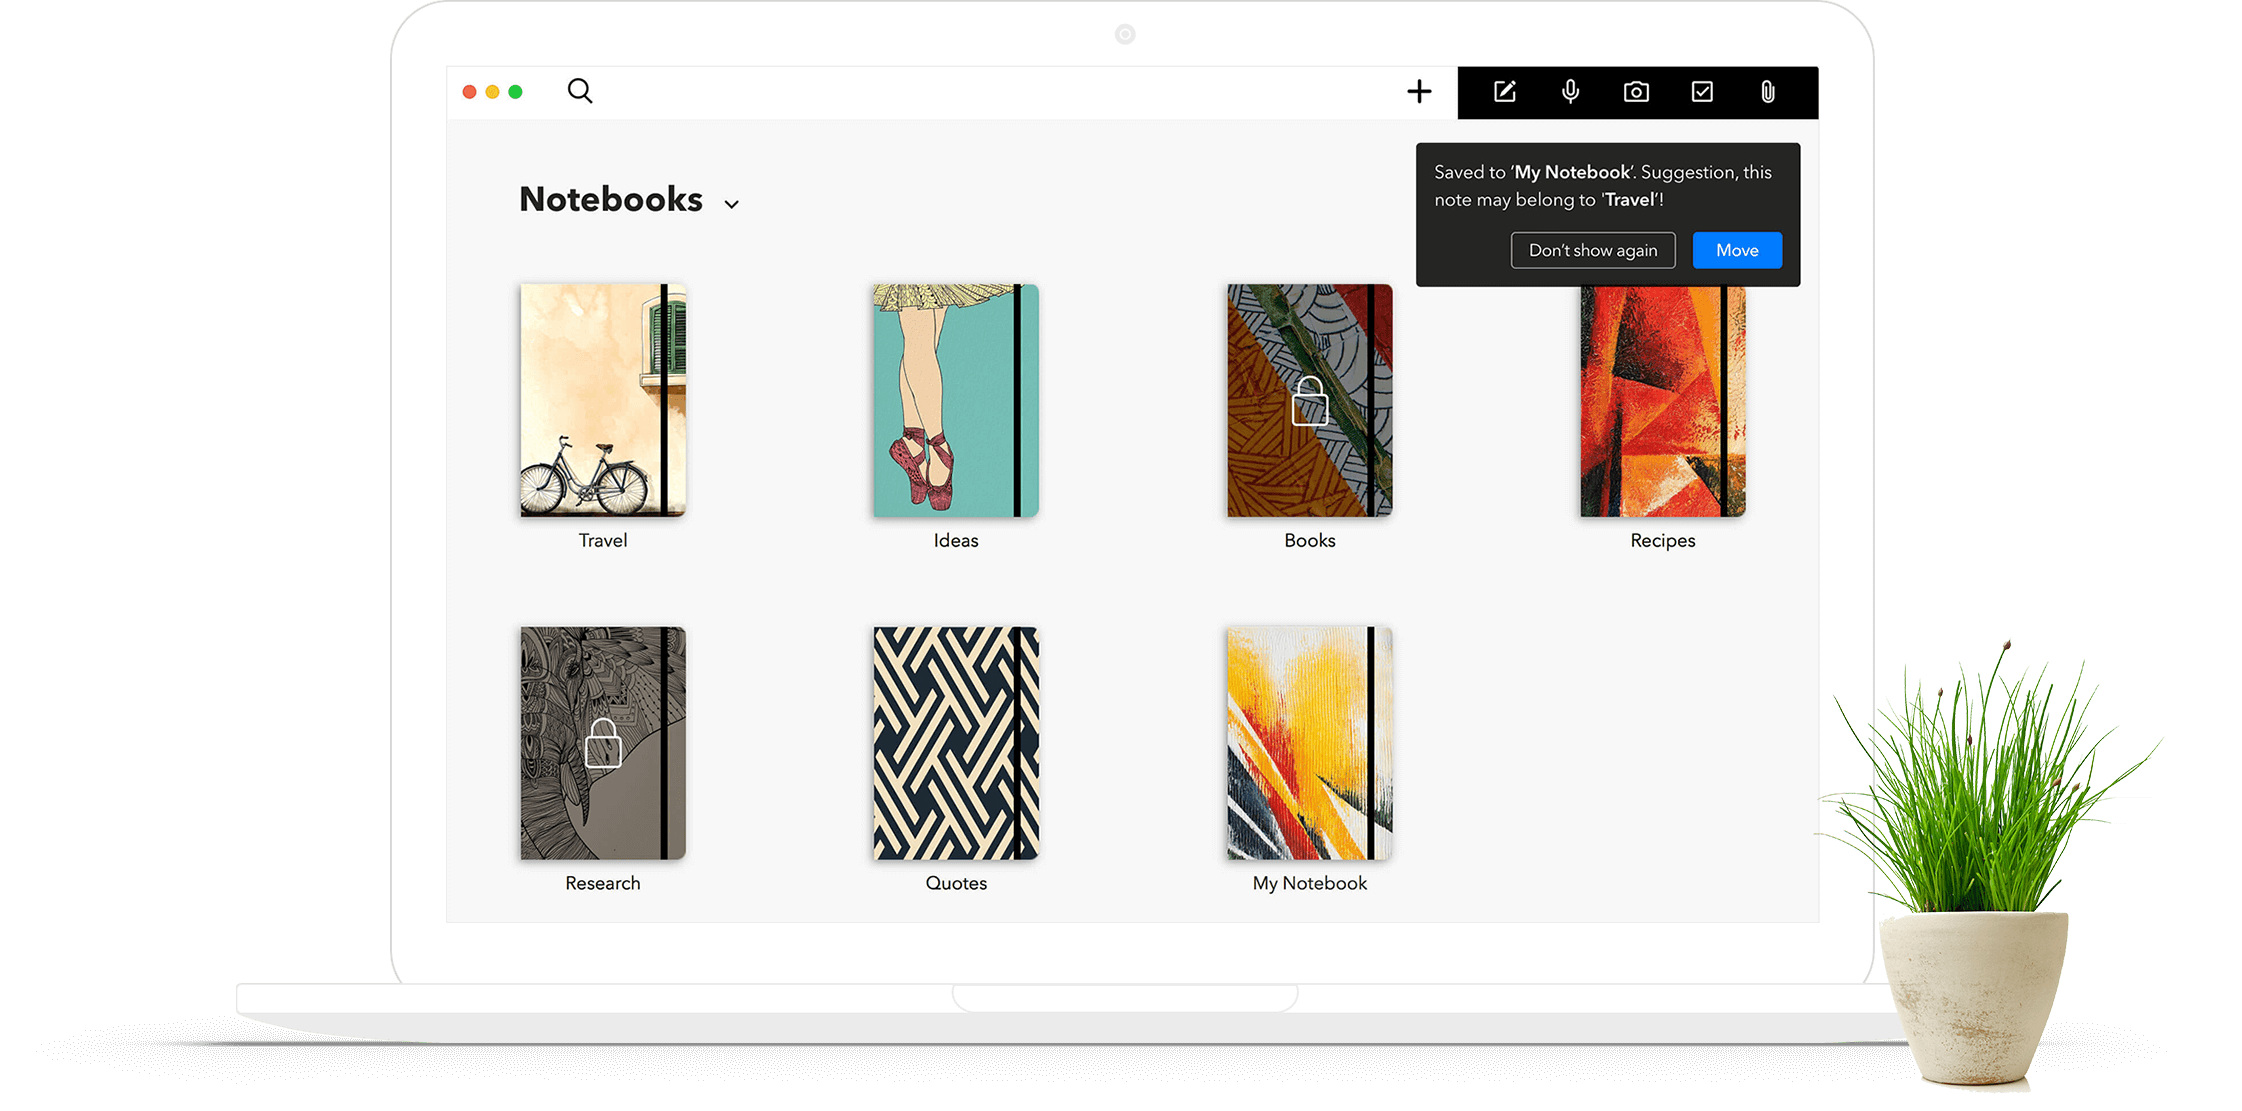
Task: Expand the Notebooks dropdown chevron
Action: pos(732,204)
